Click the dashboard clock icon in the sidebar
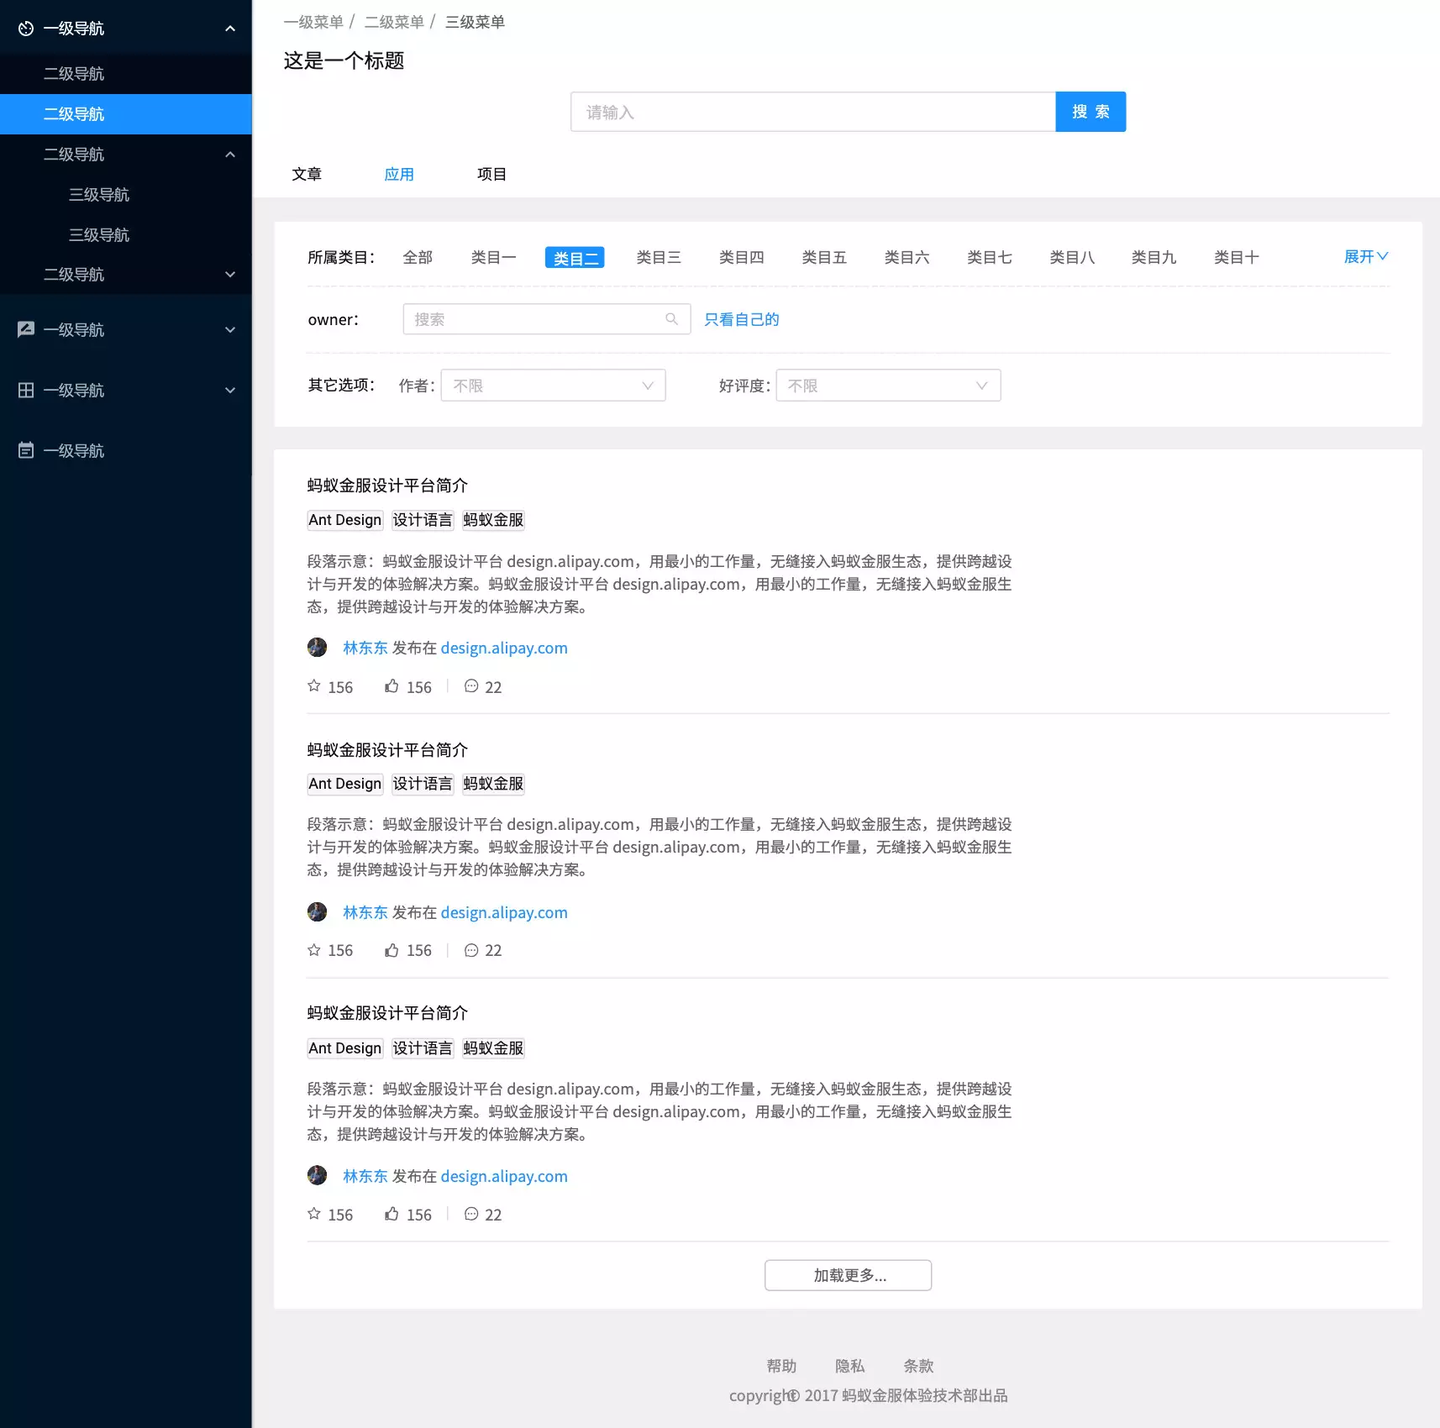The width and height of the screenshot is (1440, 1428). 25,28
